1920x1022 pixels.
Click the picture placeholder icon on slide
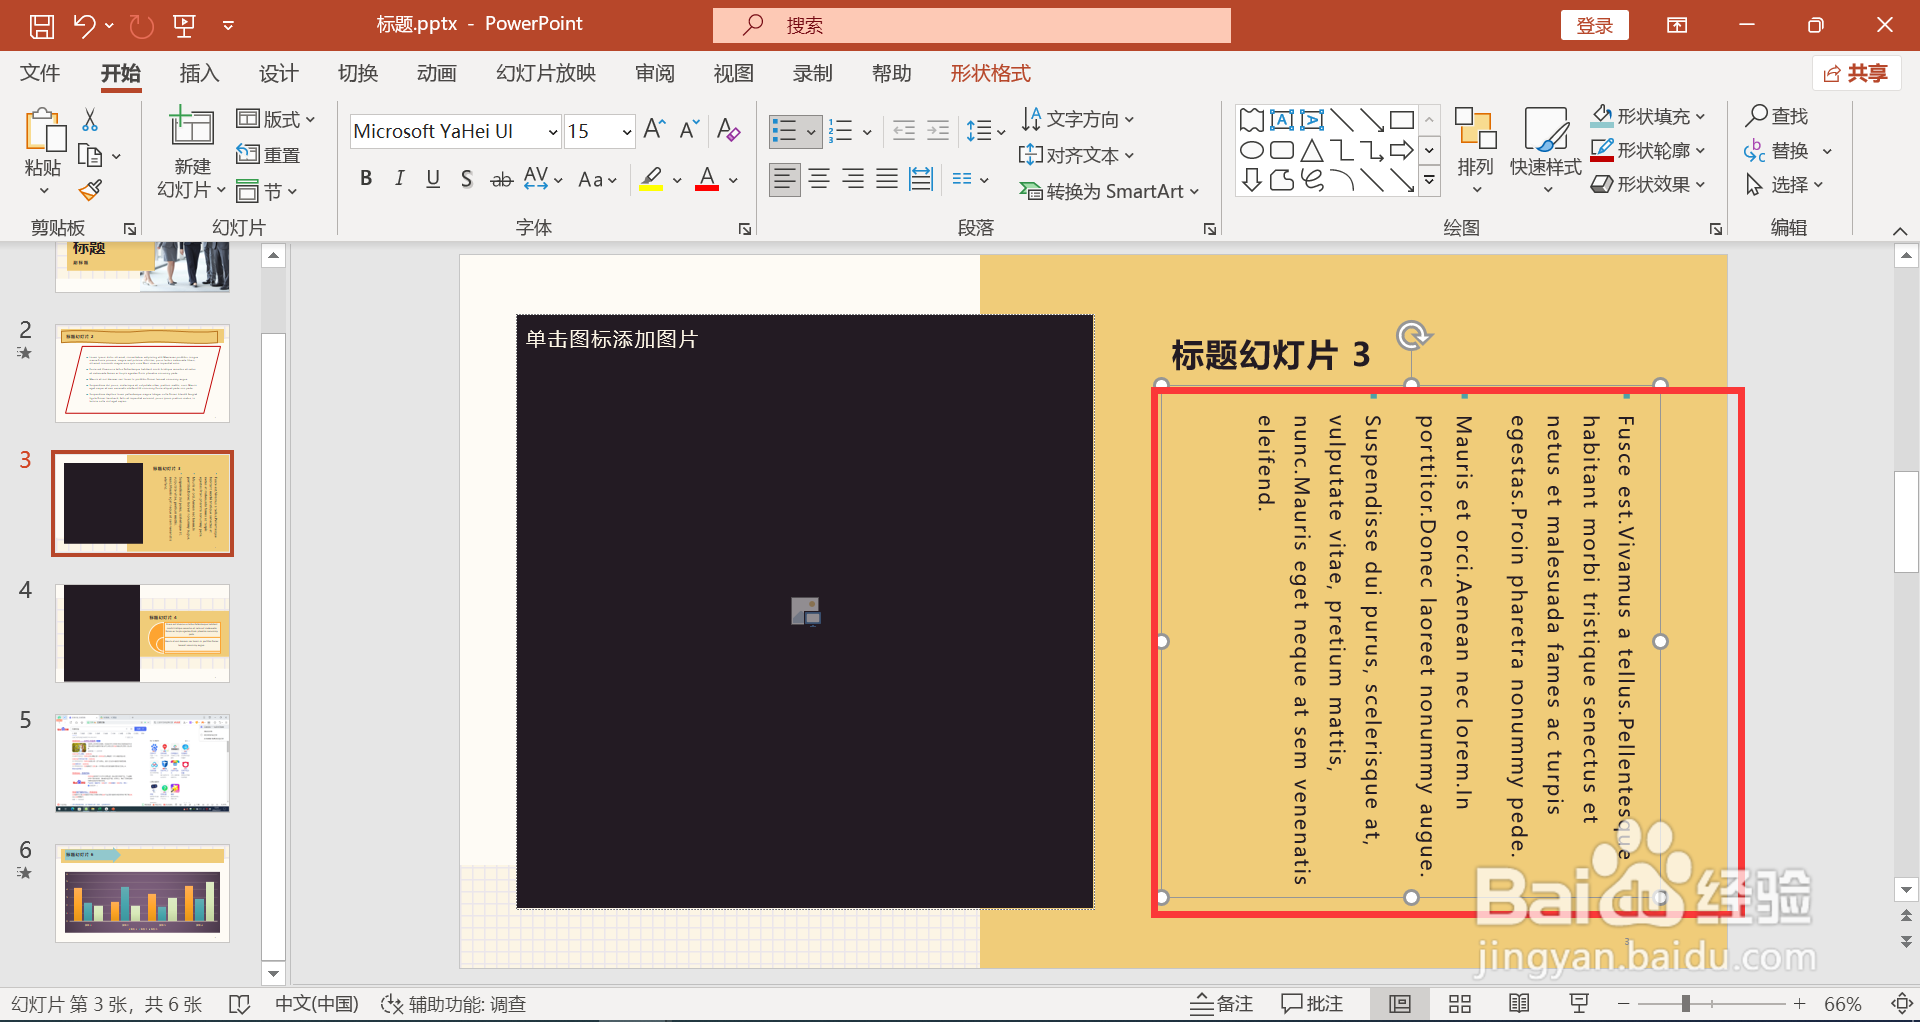[806, 611]
